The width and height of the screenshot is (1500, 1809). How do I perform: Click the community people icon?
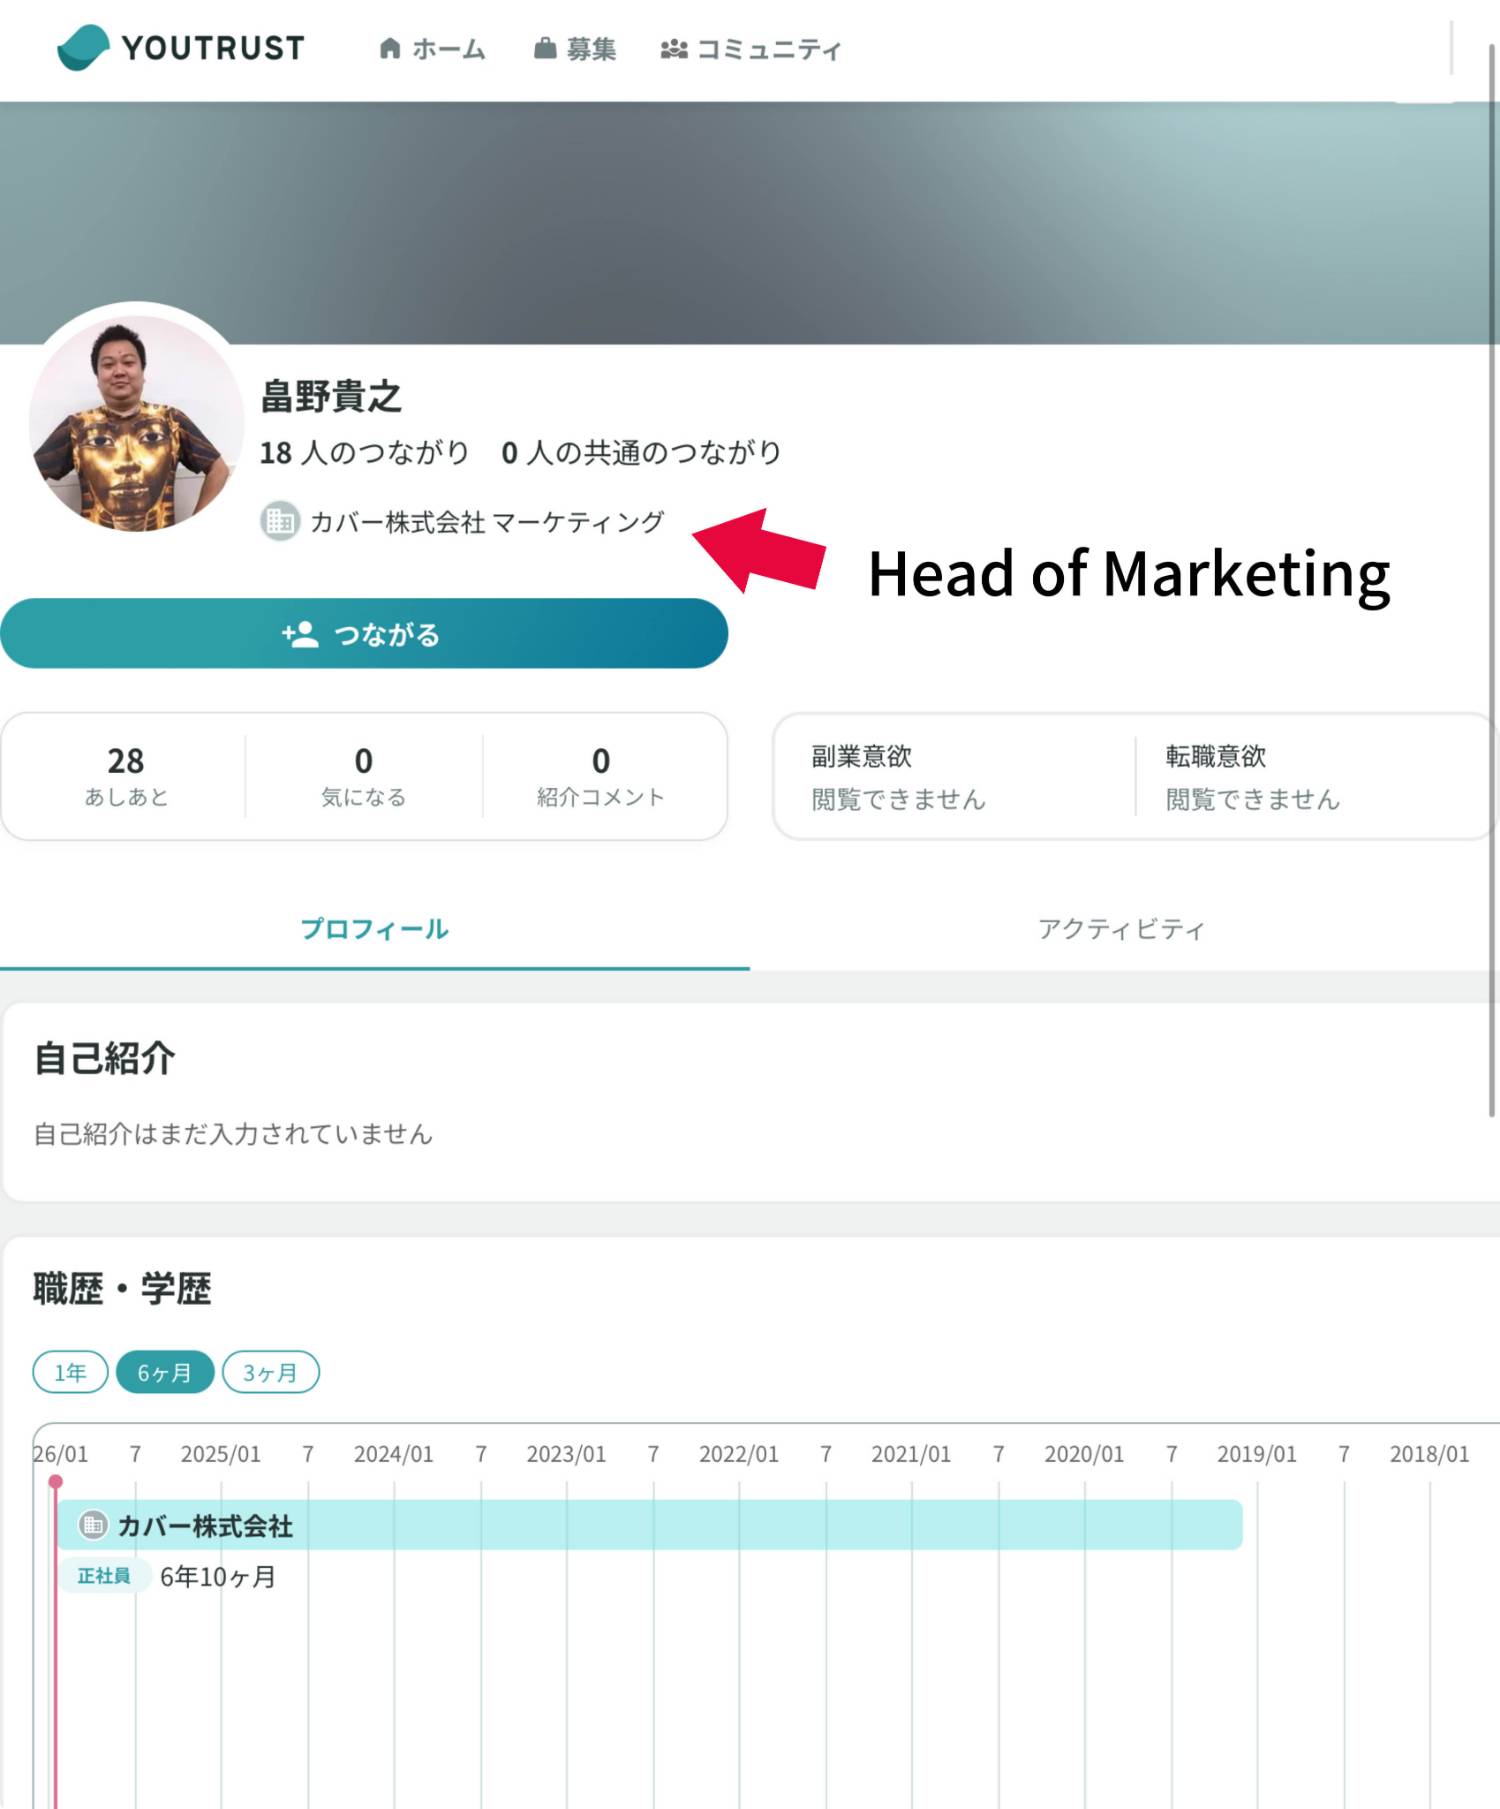click(x=674, y=49)
